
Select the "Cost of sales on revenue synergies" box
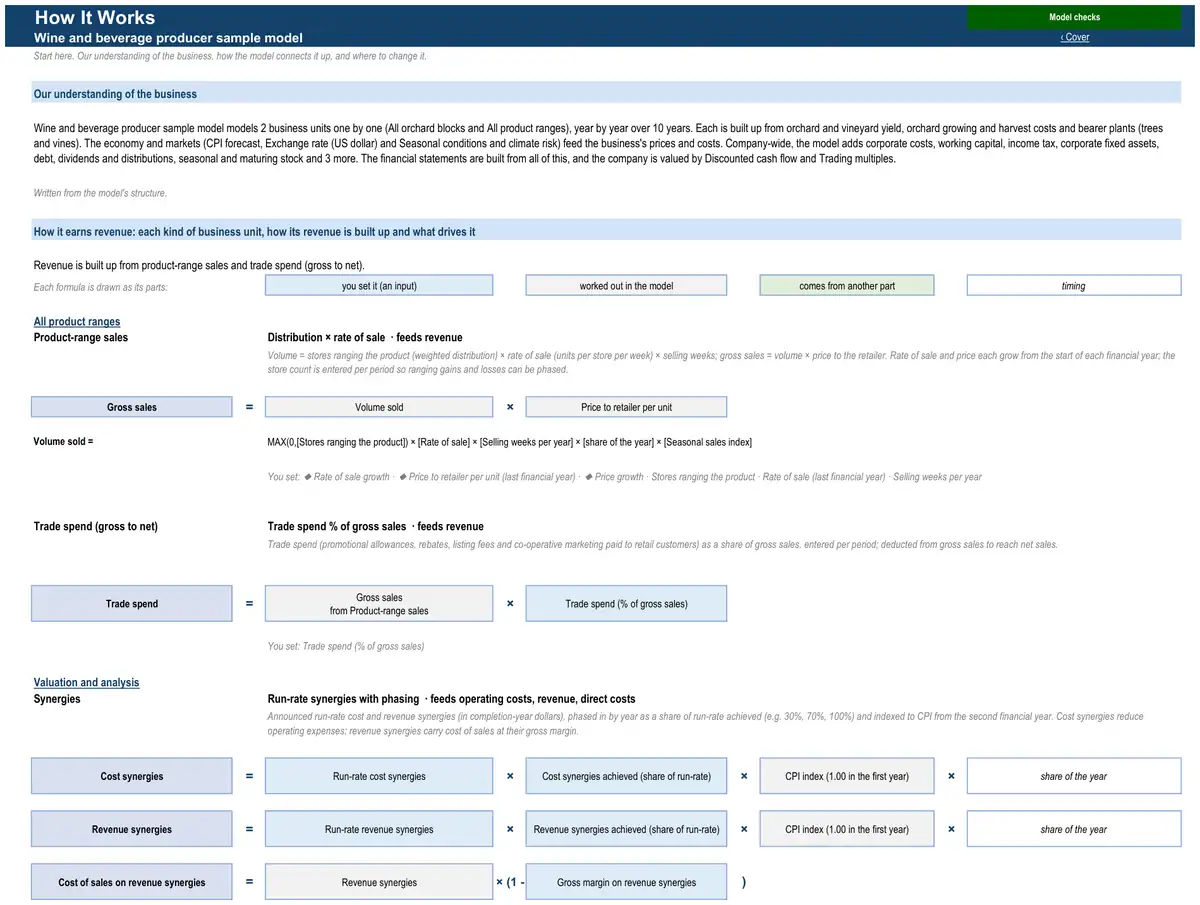pos(132,882)
